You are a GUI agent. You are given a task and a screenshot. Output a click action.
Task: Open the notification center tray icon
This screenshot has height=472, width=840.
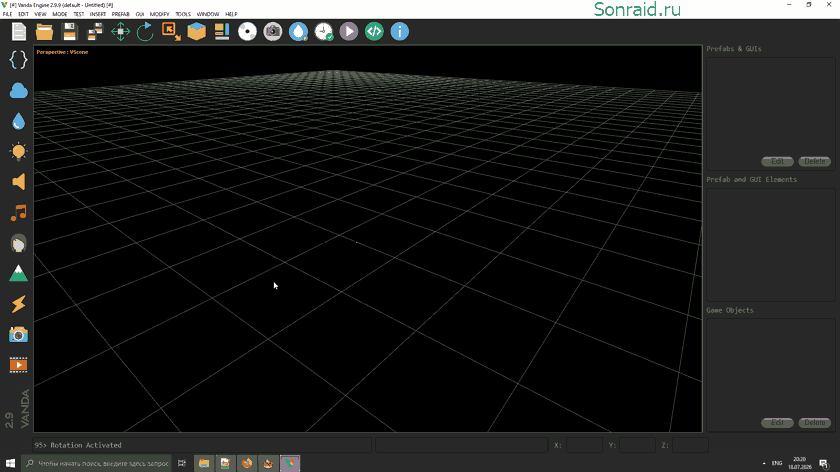[823, 463]
